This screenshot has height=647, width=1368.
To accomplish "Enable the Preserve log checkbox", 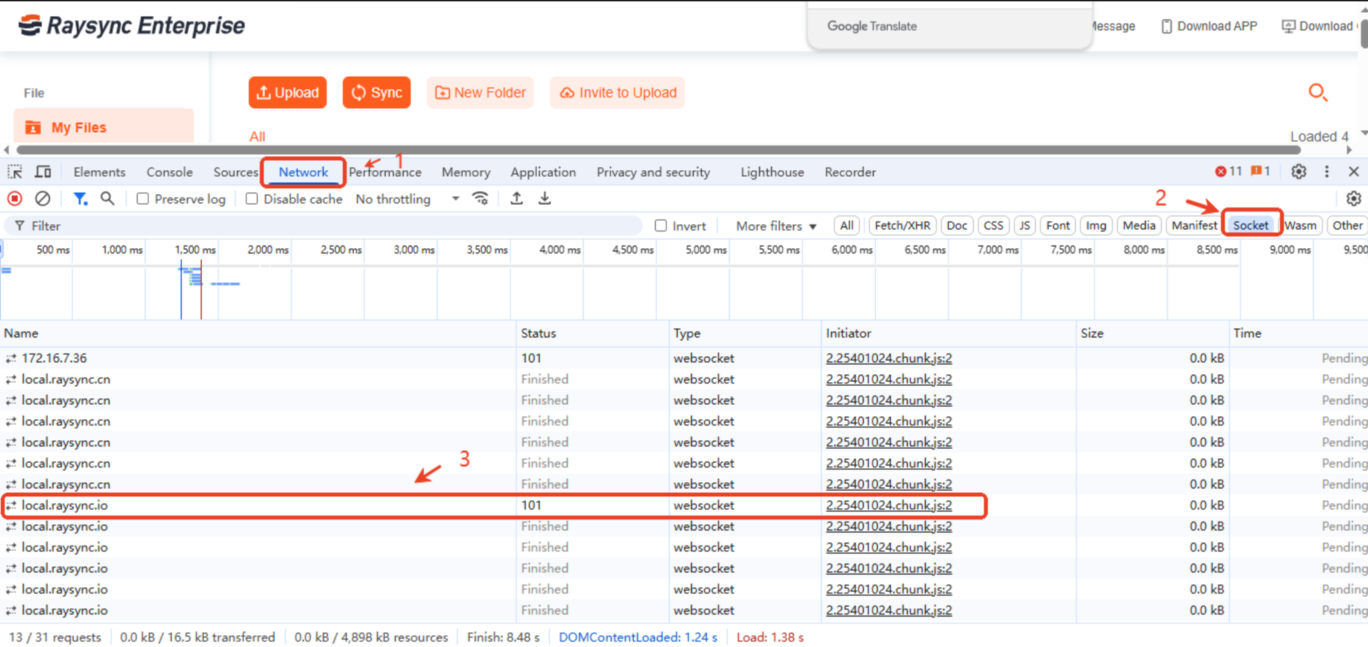I will click(143, 199).
